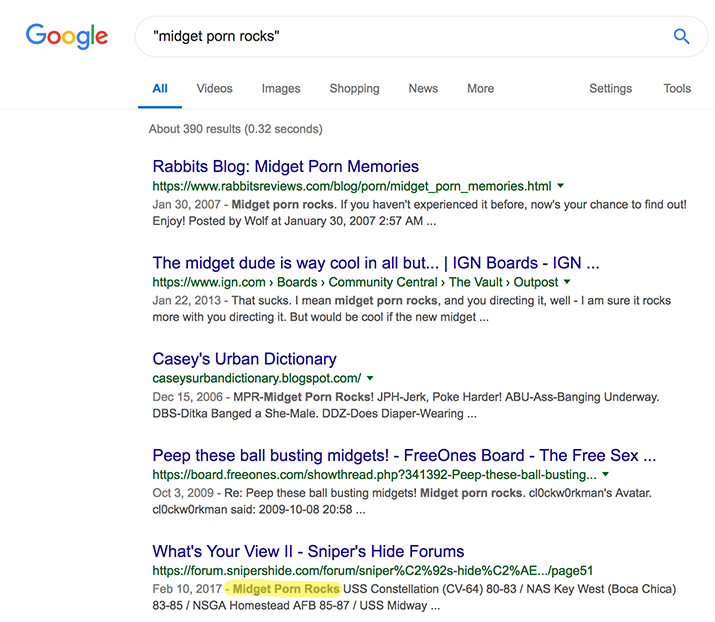
Task: Click the 'Dec 15, 2006' snippet date
Action: (187, 397)
